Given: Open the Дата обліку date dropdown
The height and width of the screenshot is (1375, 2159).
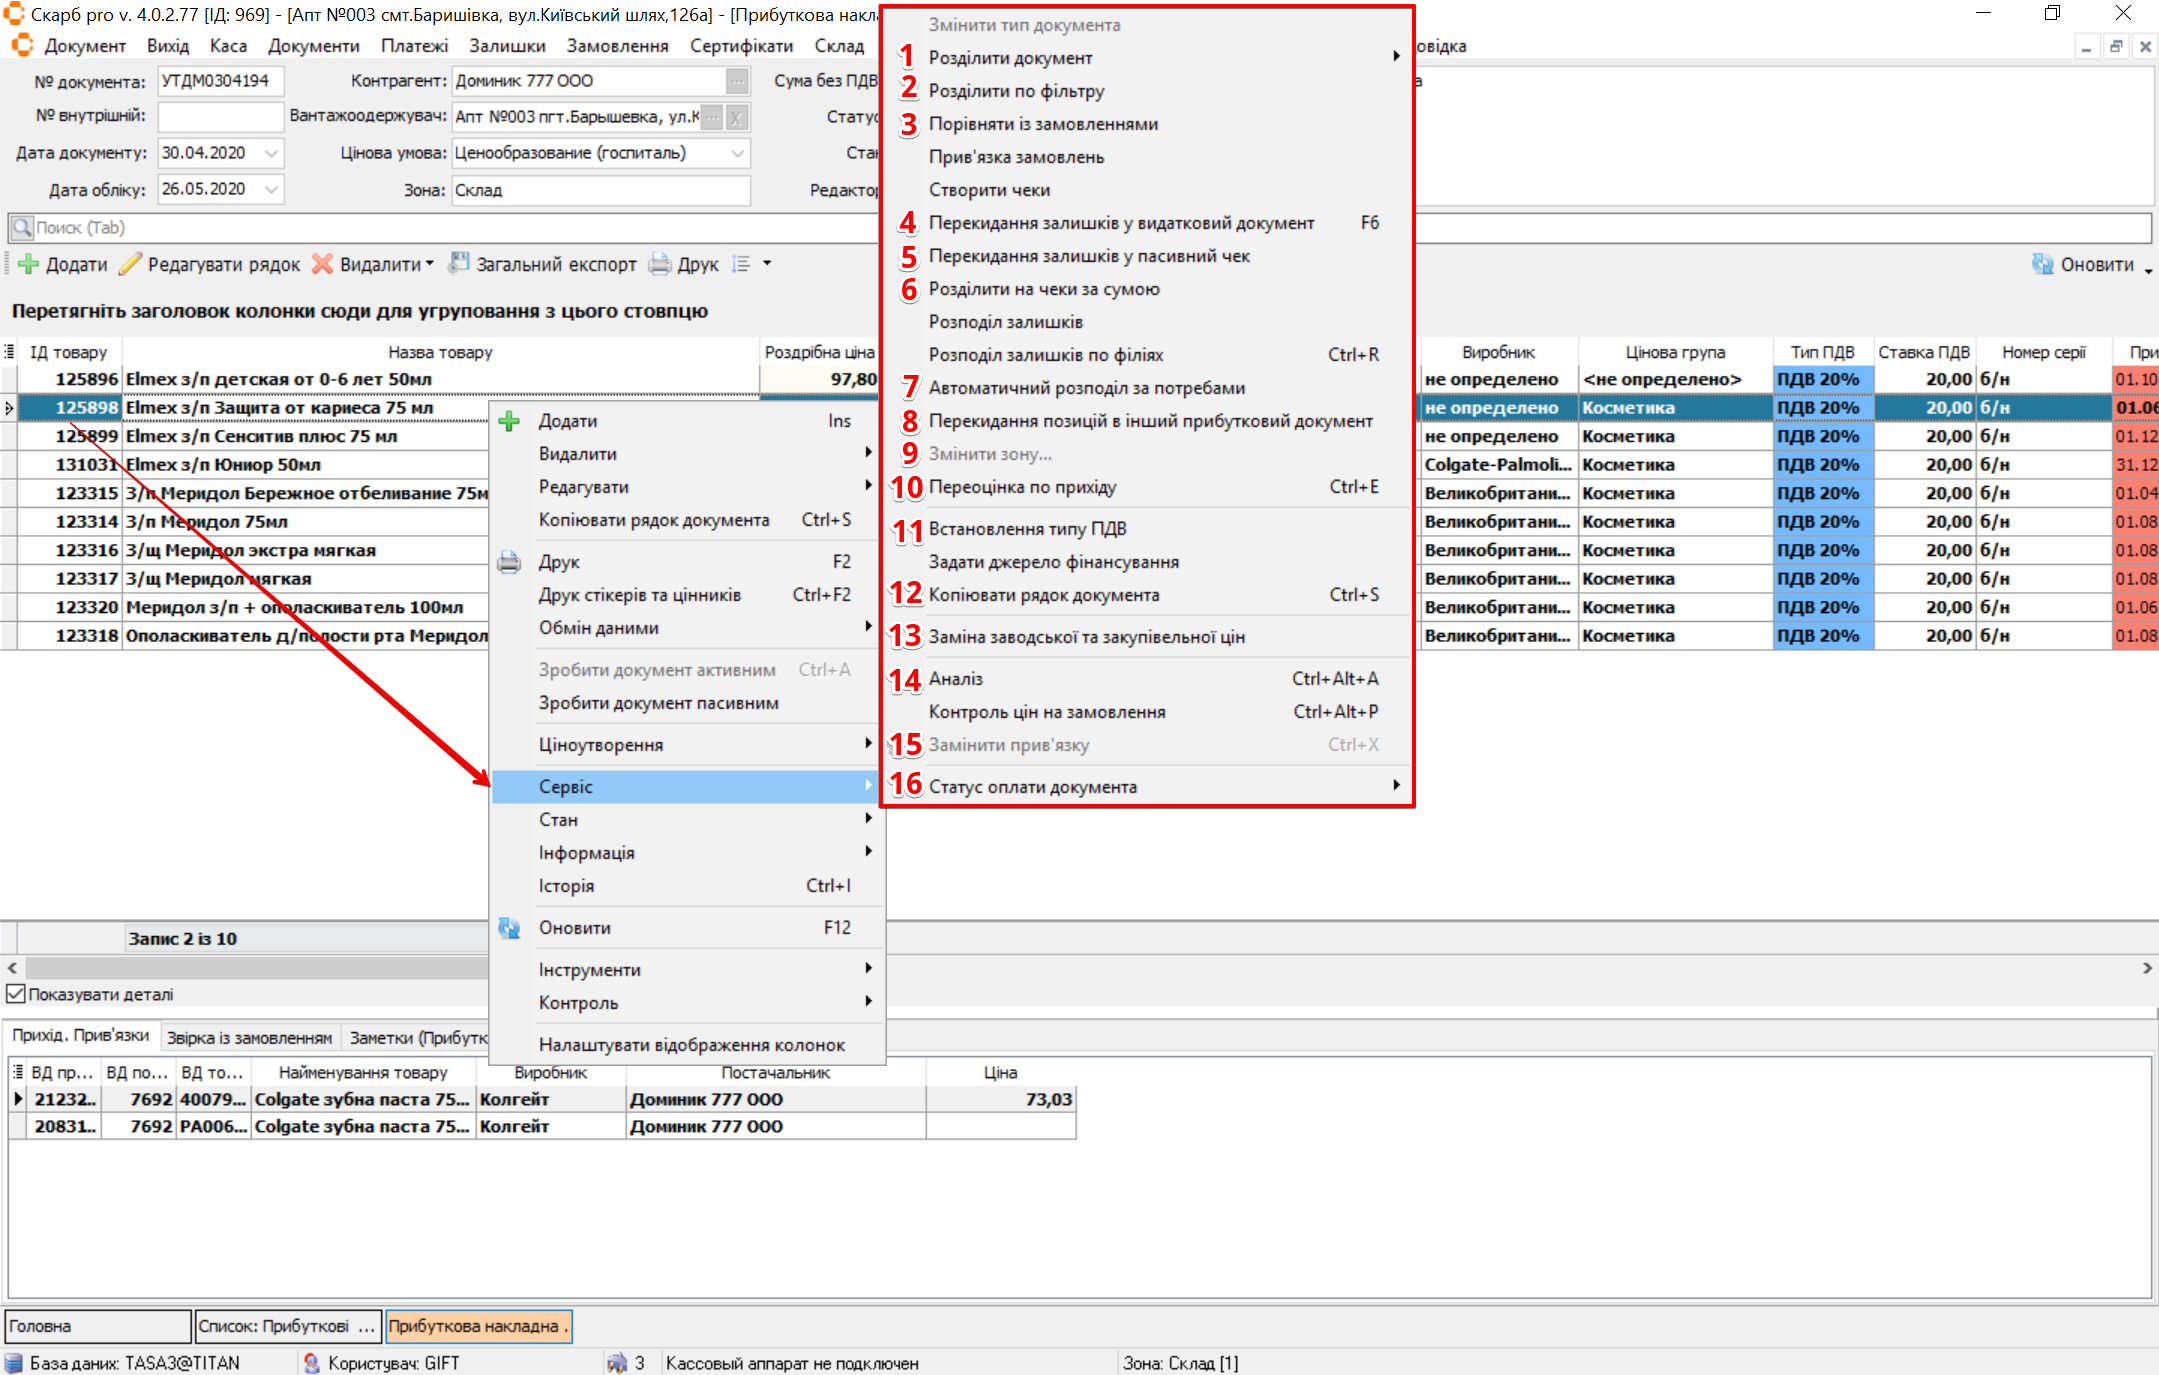Looking at the screenshot, I should pos(271,189).
